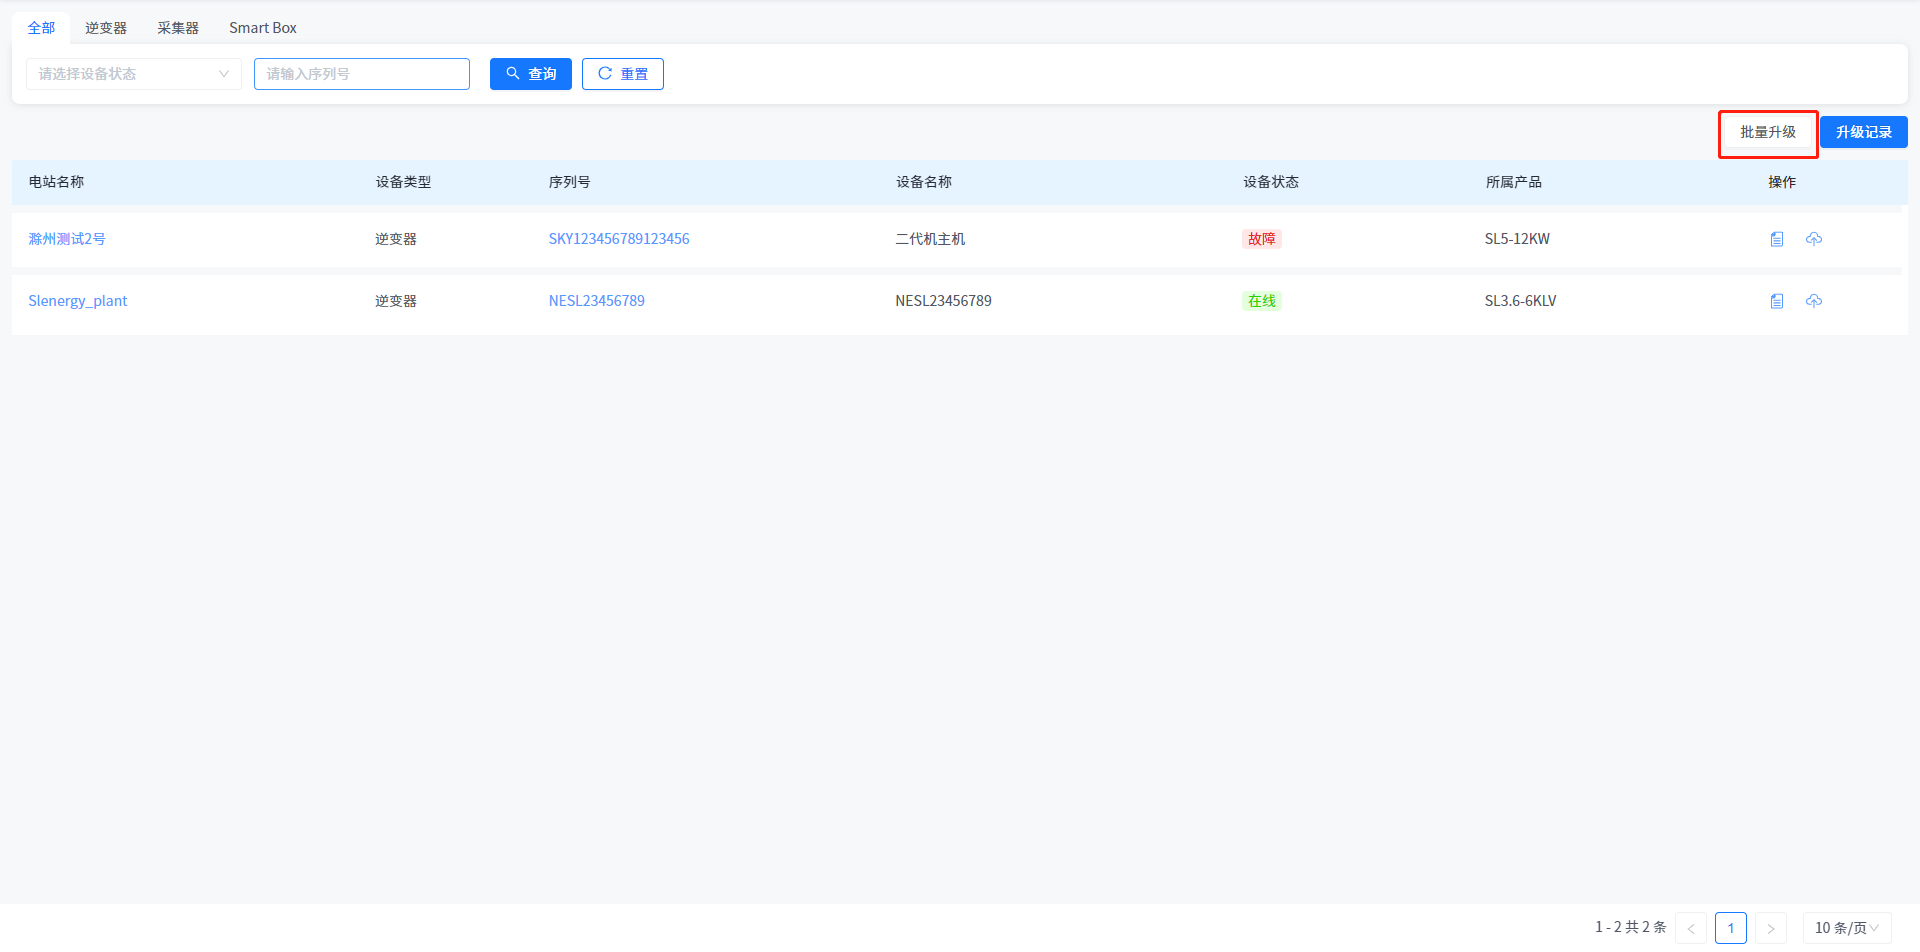
Task: Open 升级记录 upgrade records
Action: tap(1863, 132)
